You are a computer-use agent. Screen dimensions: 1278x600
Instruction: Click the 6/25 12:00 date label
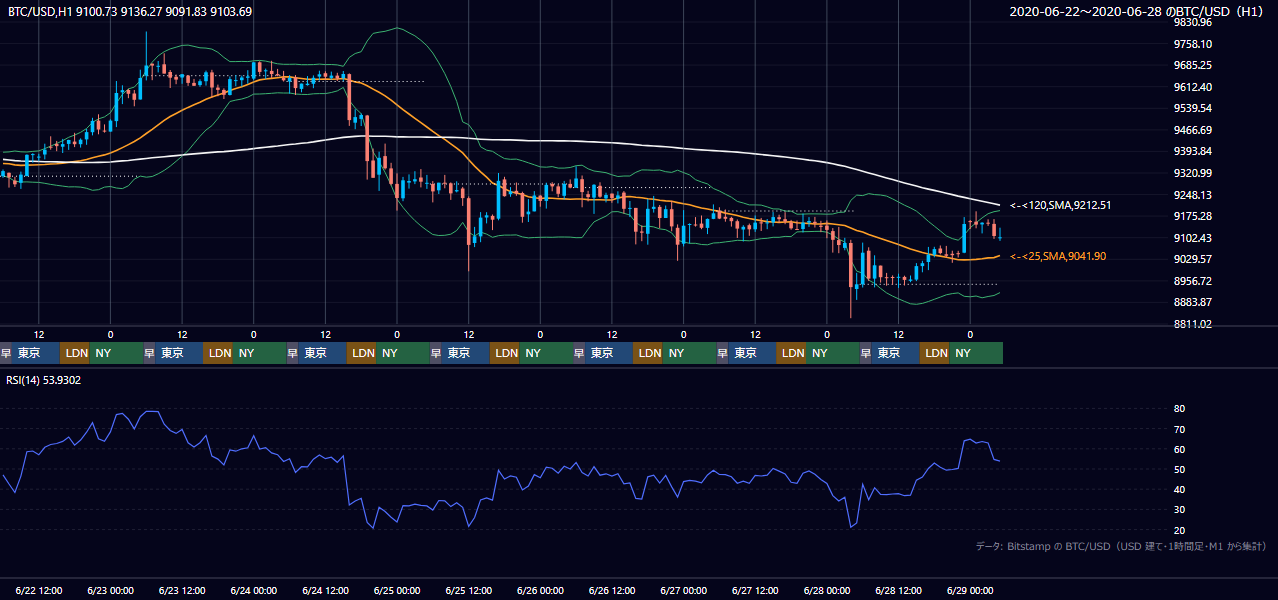(x=468, y=590)
